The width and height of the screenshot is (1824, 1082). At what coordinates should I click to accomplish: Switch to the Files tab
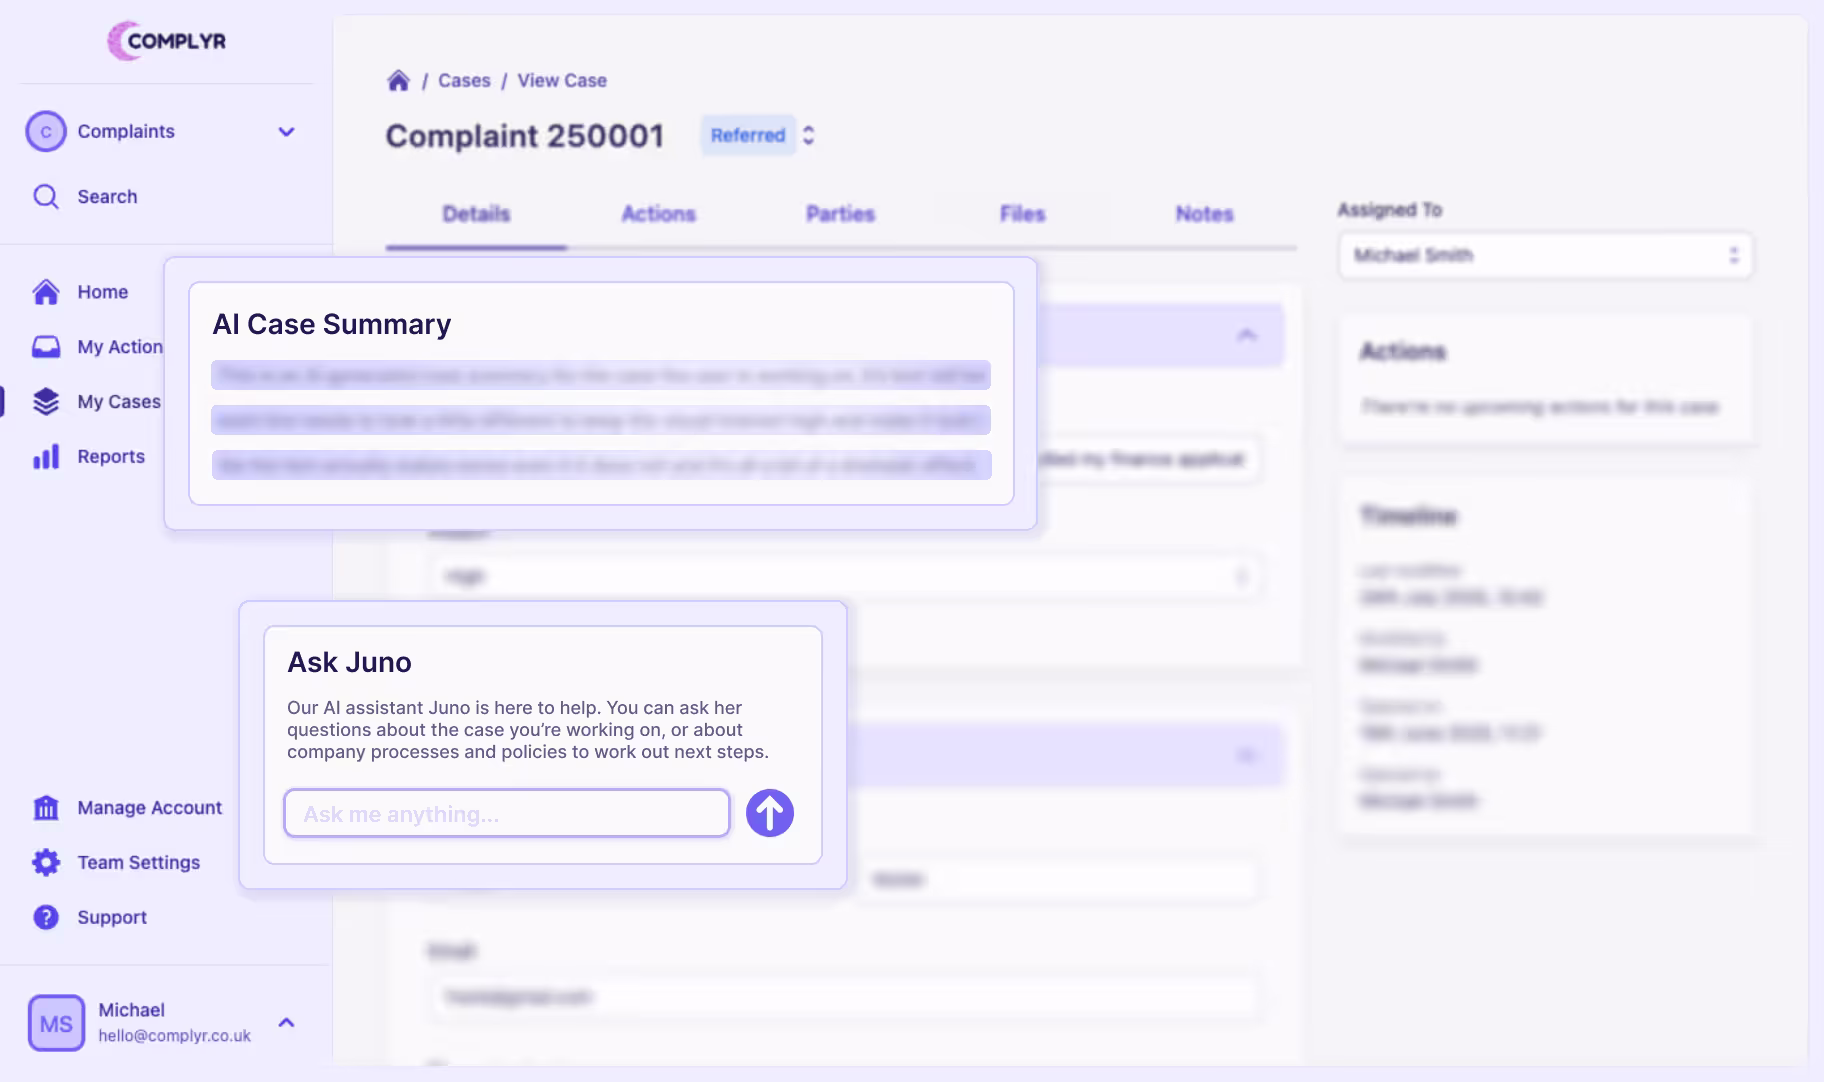pyautogui.click(x=1021, y=213)
